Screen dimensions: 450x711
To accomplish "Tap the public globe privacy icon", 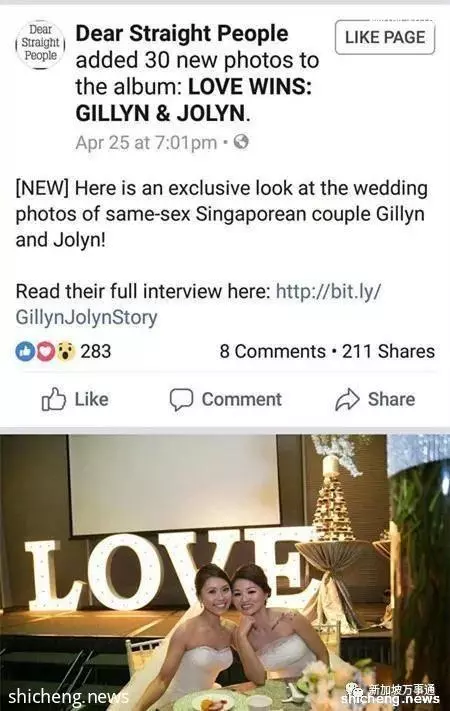I will pyautogui.click(x=241, y=142).
